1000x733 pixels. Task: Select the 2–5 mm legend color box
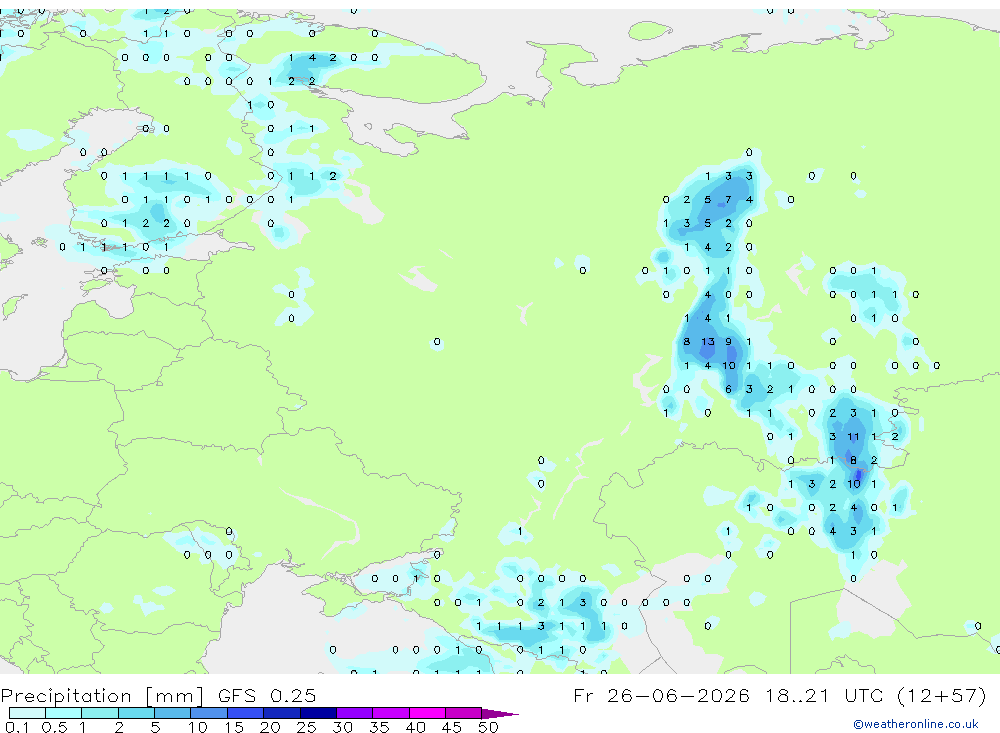[136, 713]
